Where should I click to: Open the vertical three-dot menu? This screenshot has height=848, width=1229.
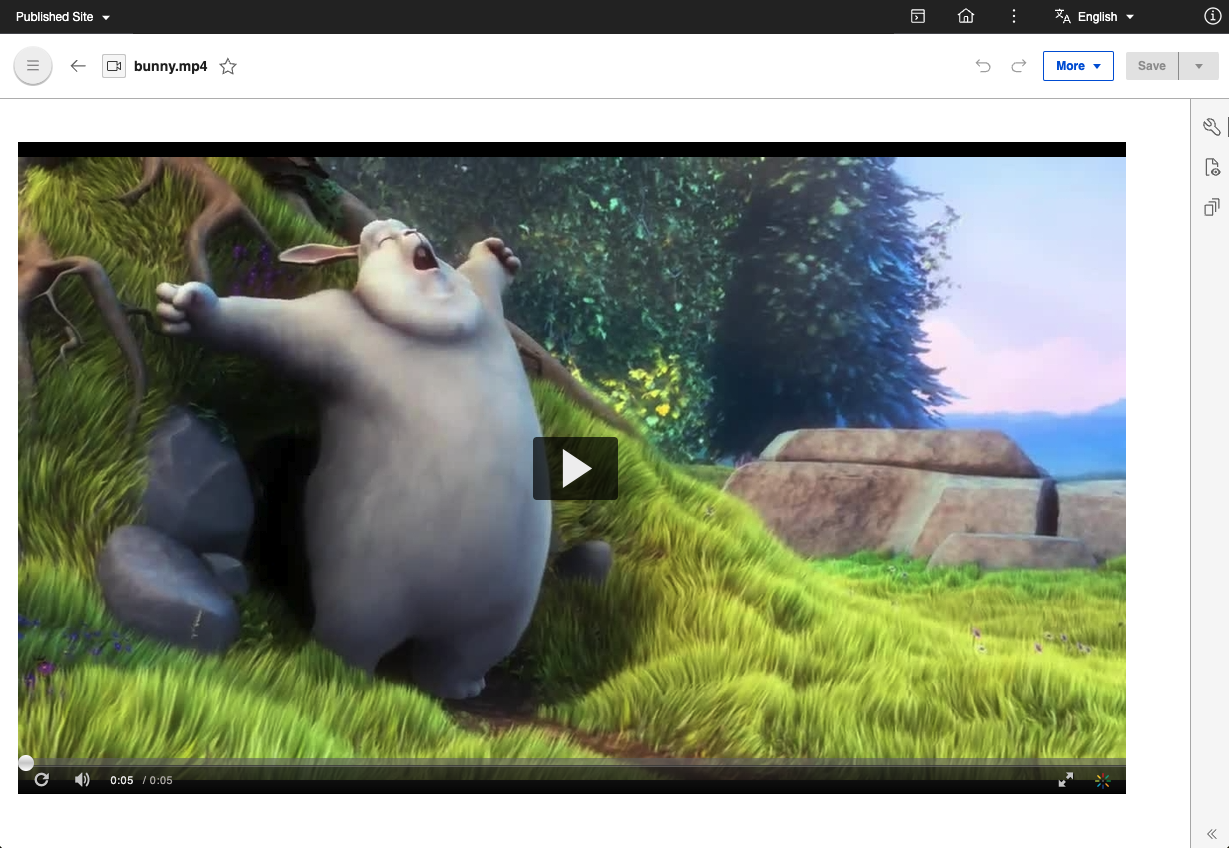click(1014, 17)
